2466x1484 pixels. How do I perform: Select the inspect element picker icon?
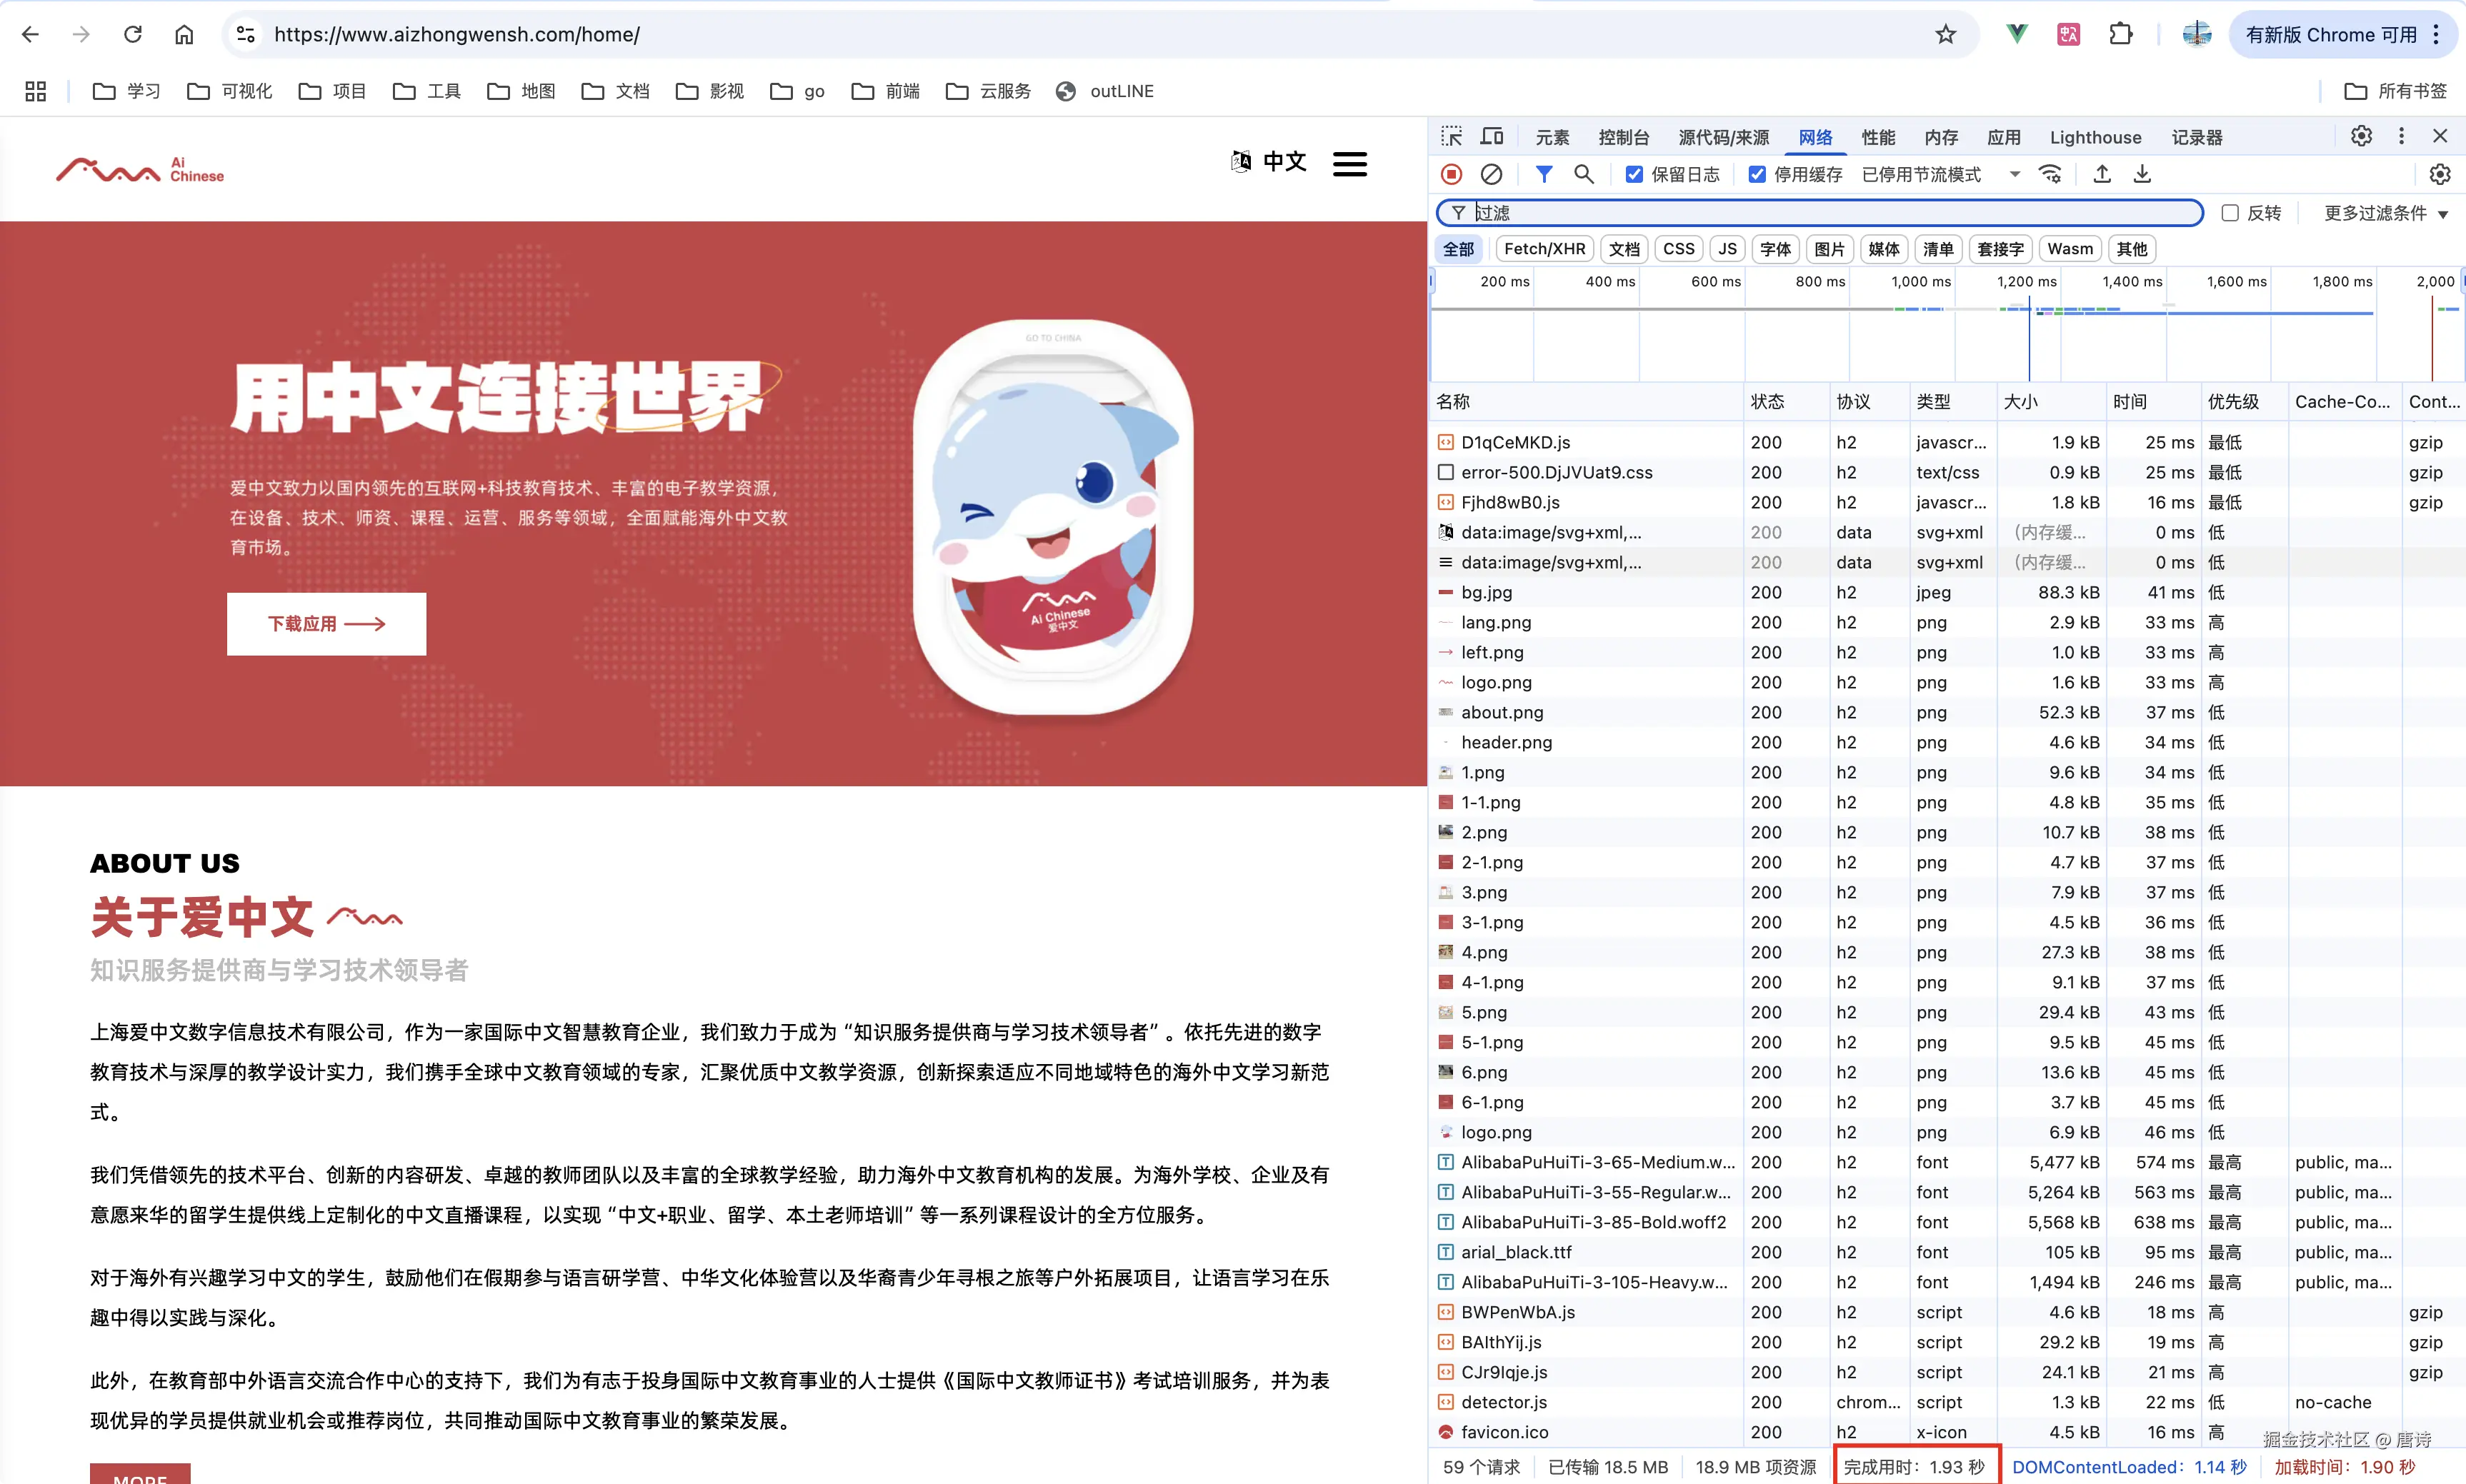tap(1451, 137)
